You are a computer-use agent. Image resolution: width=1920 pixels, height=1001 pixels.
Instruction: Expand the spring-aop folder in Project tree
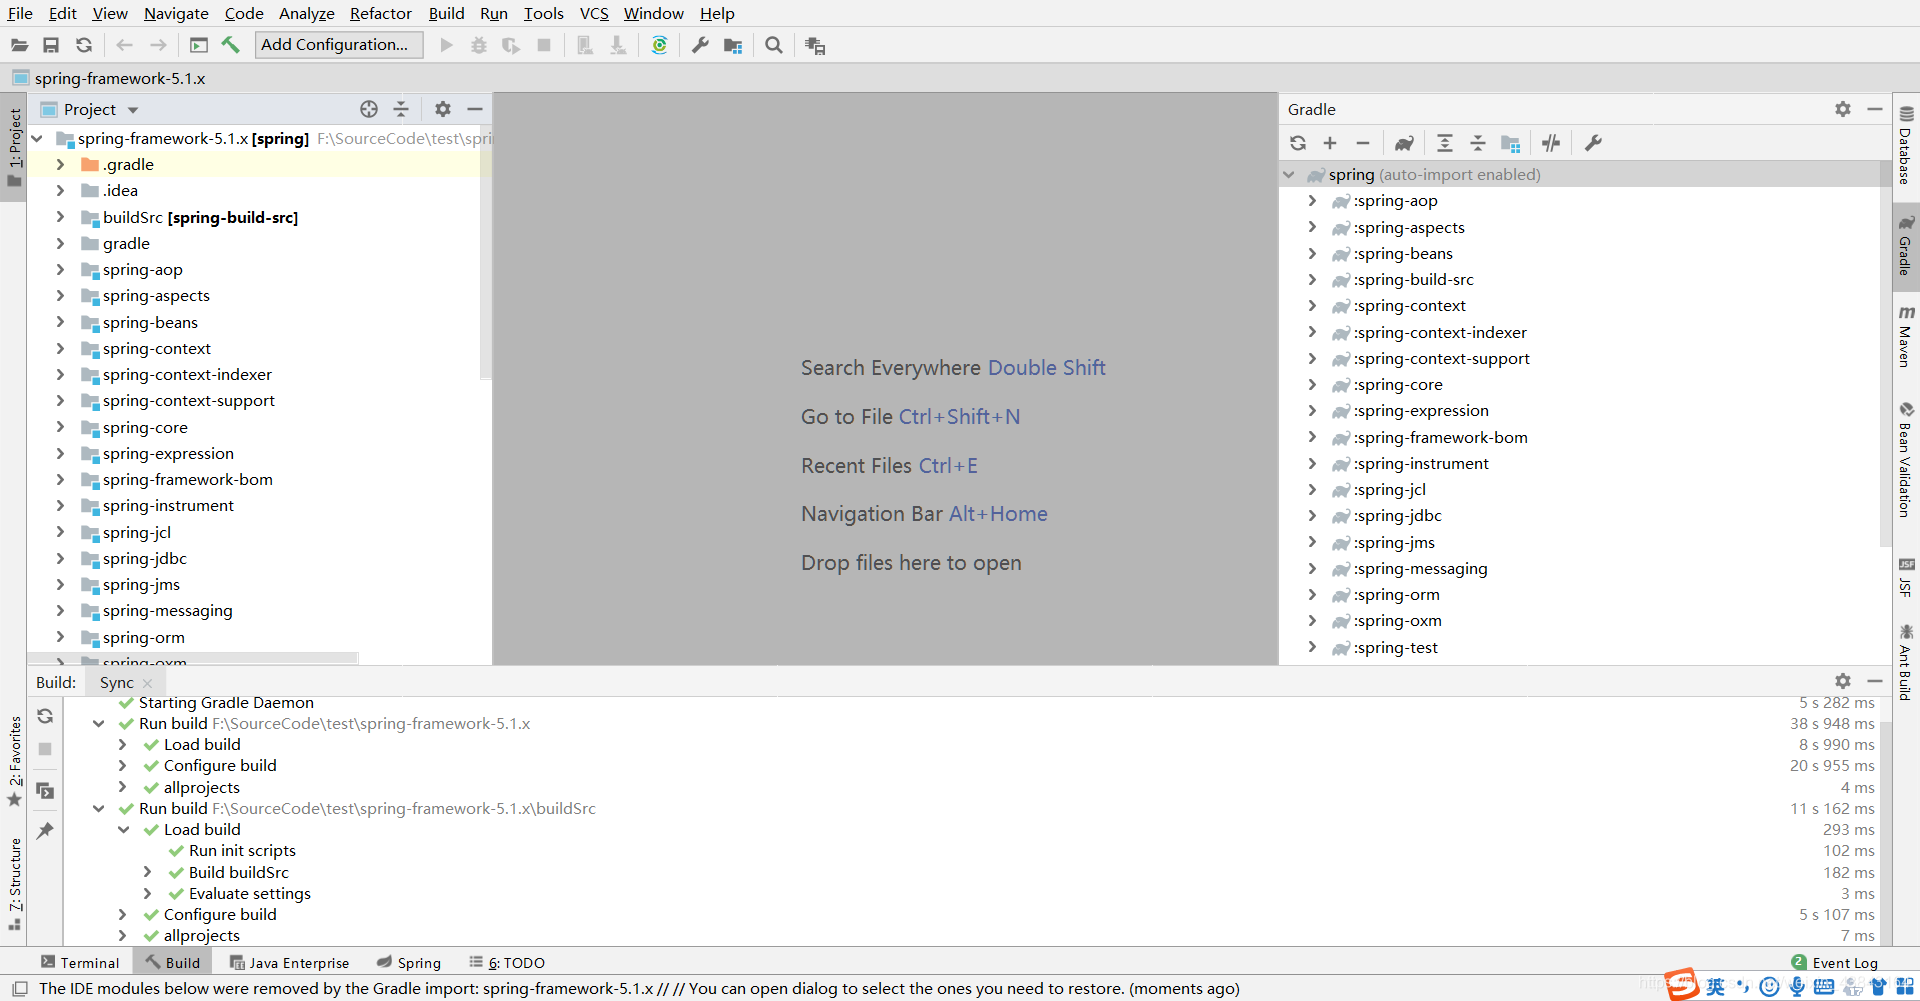pyautogui.click(x=60, y=269)
